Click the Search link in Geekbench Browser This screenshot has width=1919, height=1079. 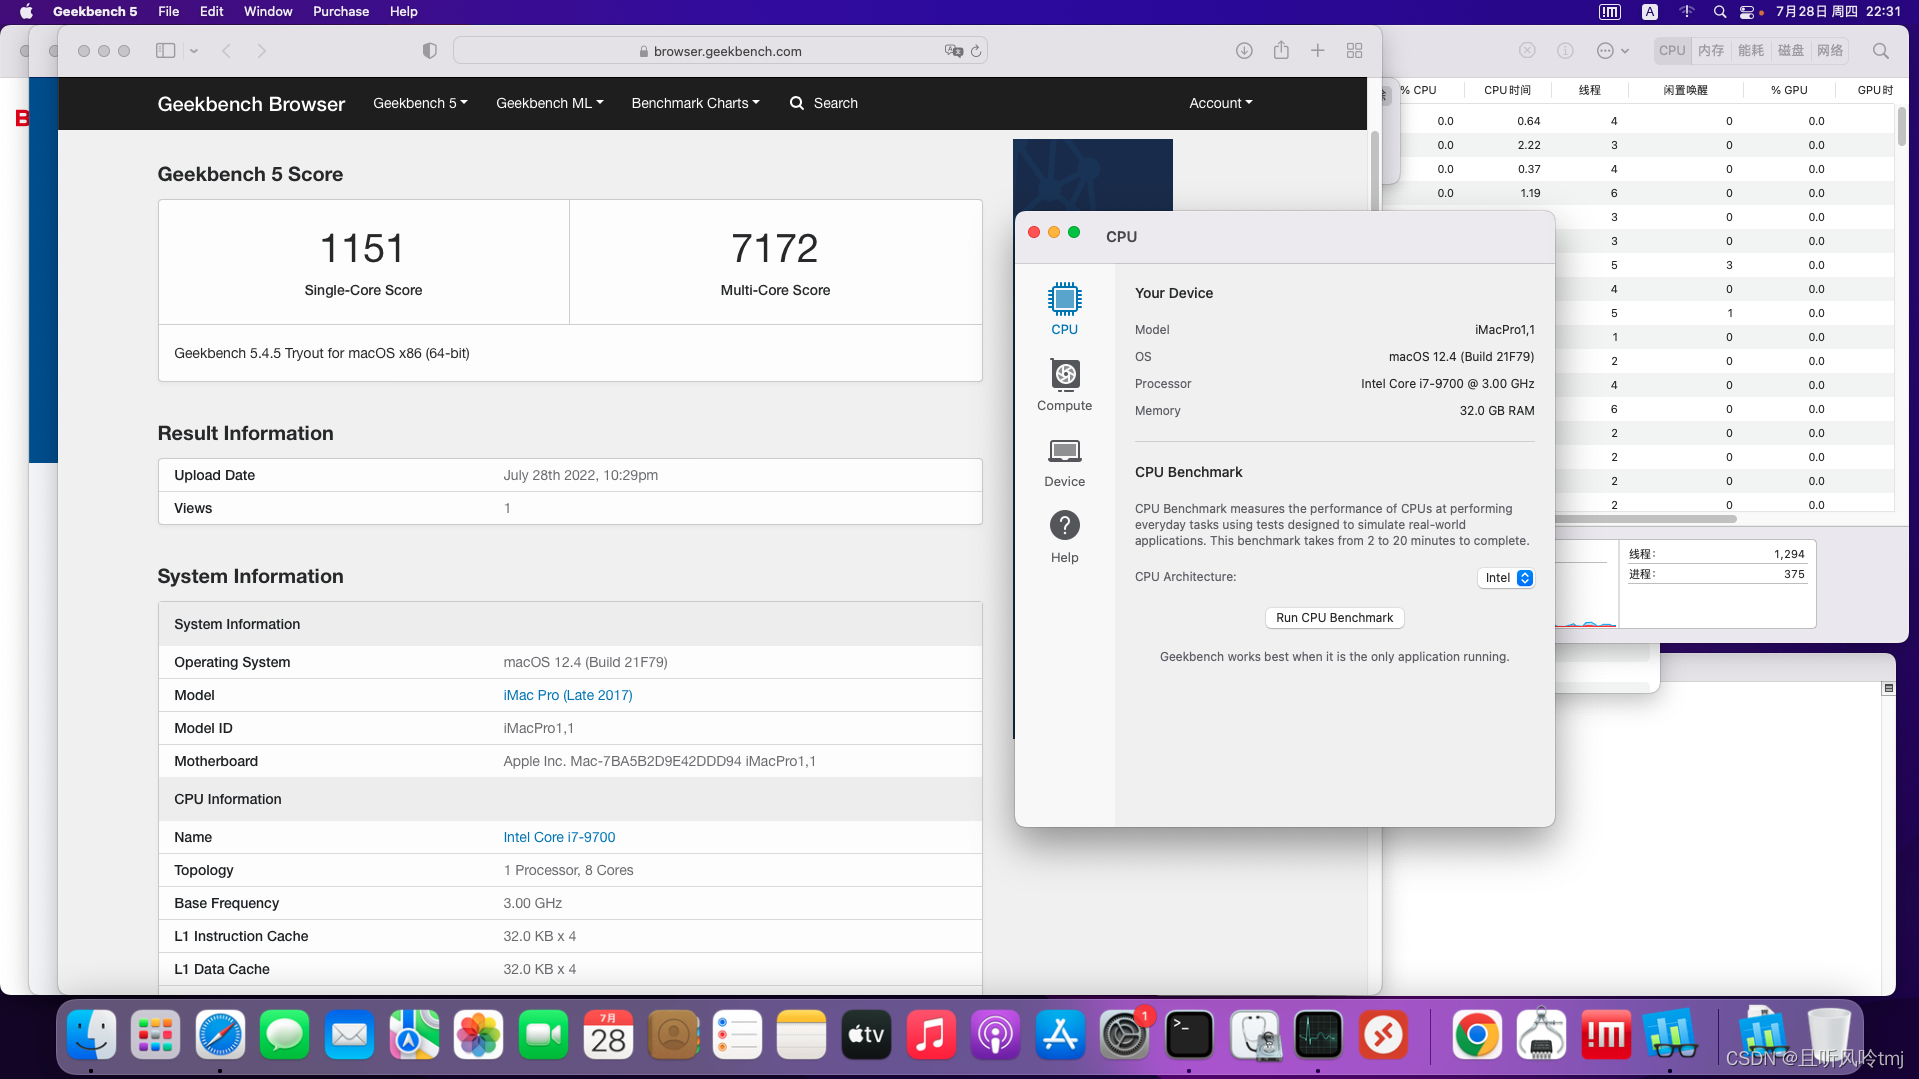click(824, 103)
